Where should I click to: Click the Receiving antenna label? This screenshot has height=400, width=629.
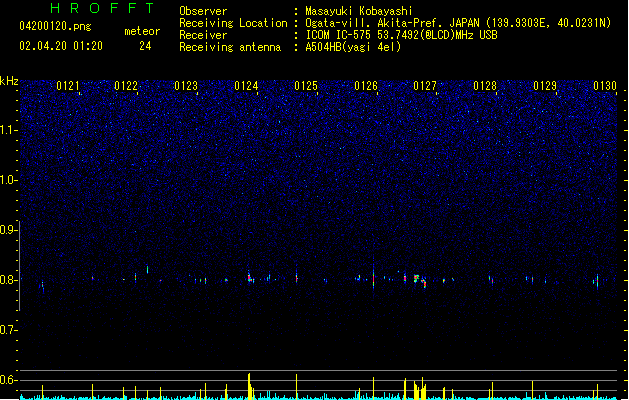tap(230, 47)
